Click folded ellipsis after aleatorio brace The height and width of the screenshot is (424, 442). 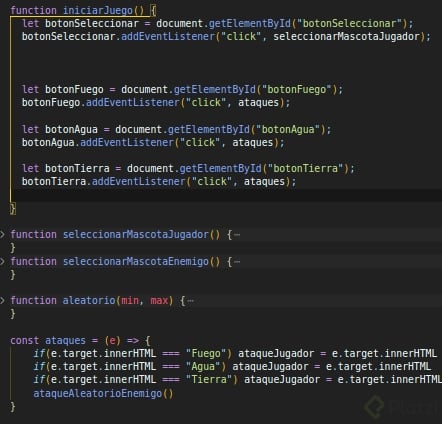(x=190, y=301)
